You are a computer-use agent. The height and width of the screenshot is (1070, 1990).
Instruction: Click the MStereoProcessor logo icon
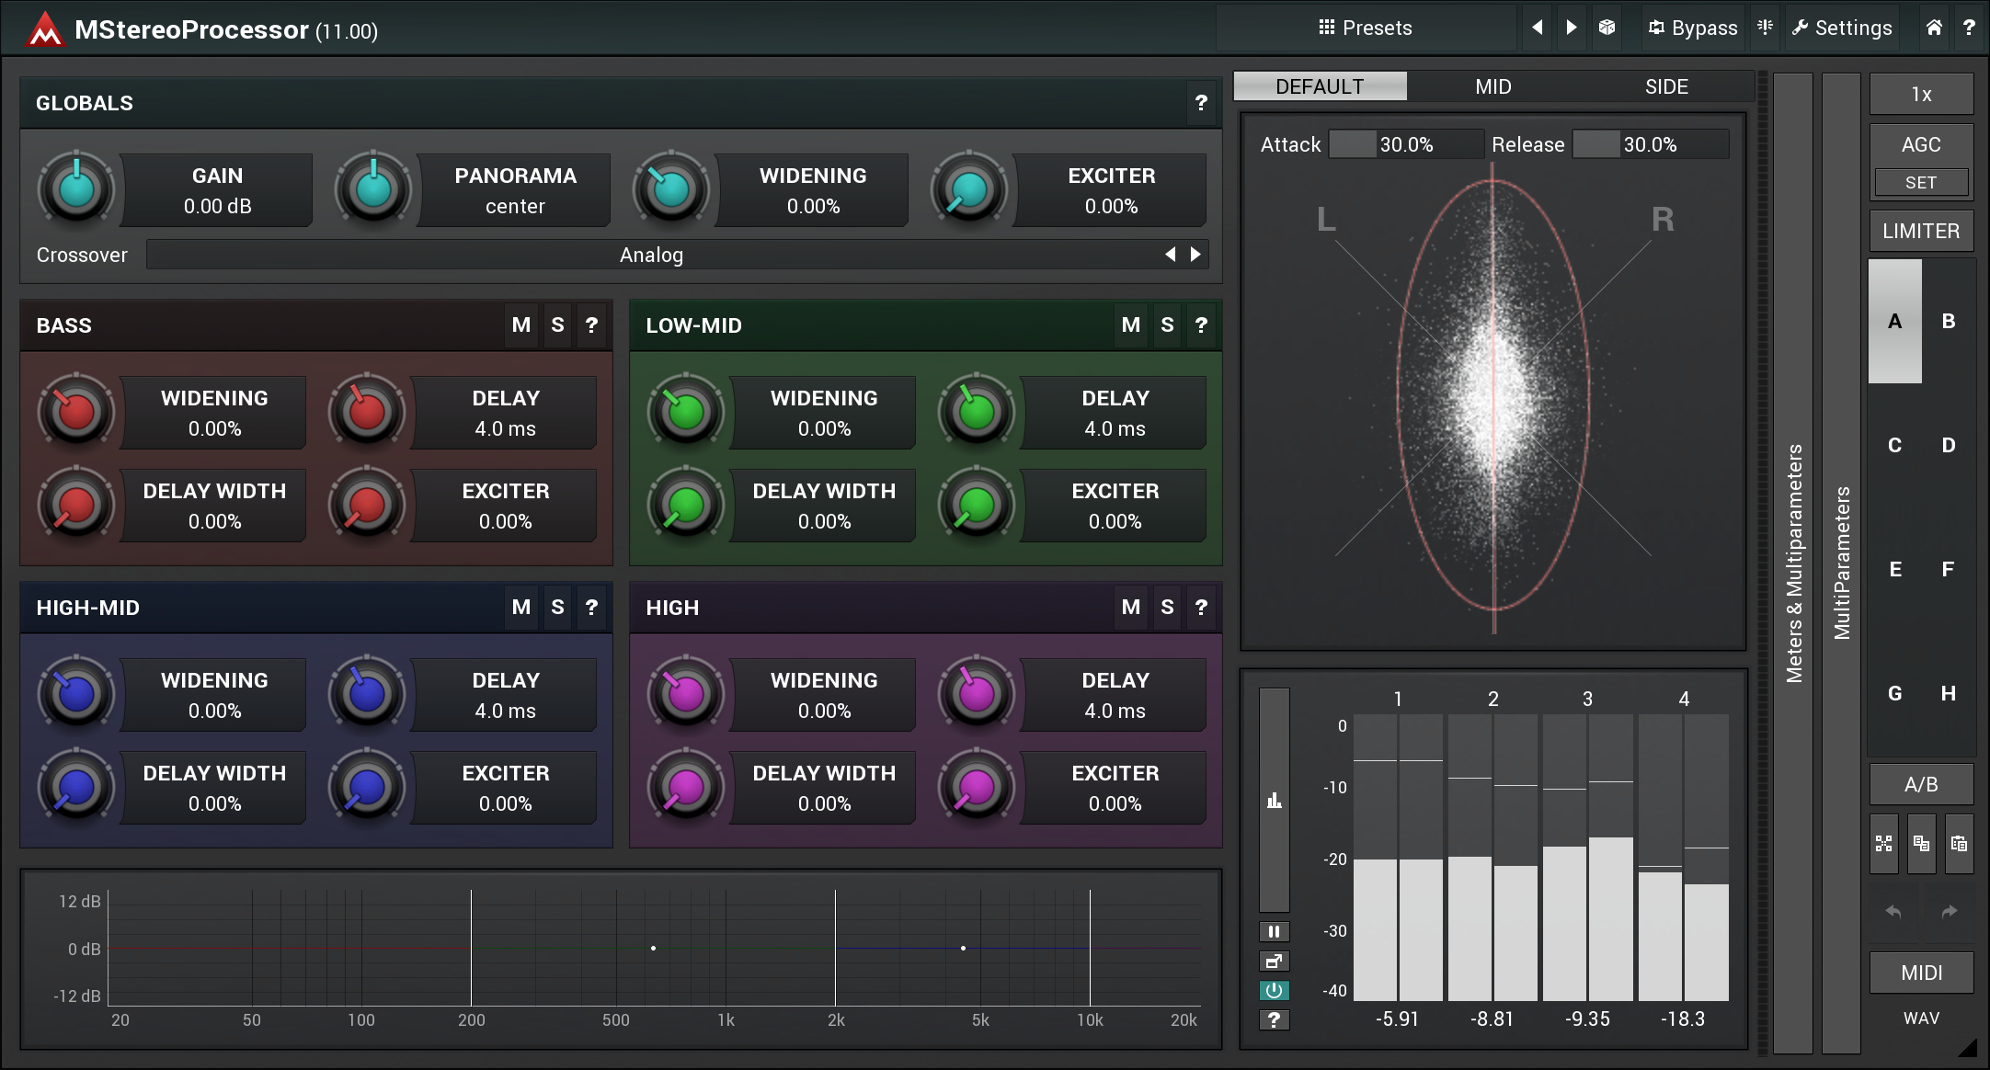pos(44,29)
